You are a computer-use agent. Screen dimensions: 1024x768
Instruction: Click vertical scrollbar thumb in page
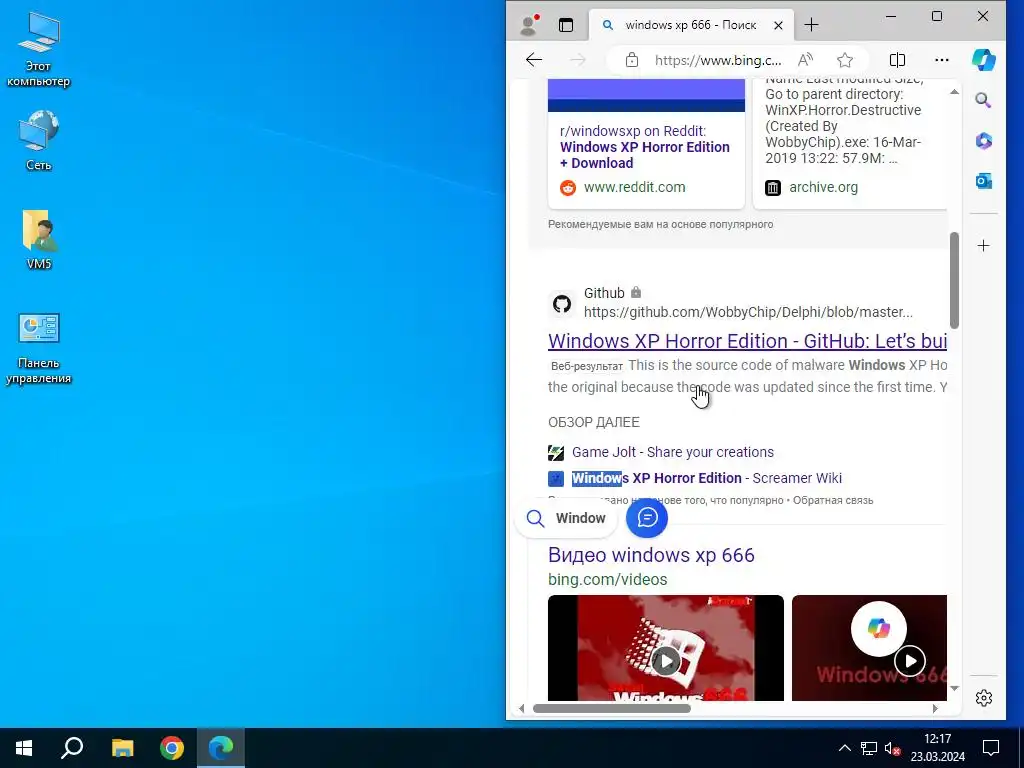tap(954, 280)
